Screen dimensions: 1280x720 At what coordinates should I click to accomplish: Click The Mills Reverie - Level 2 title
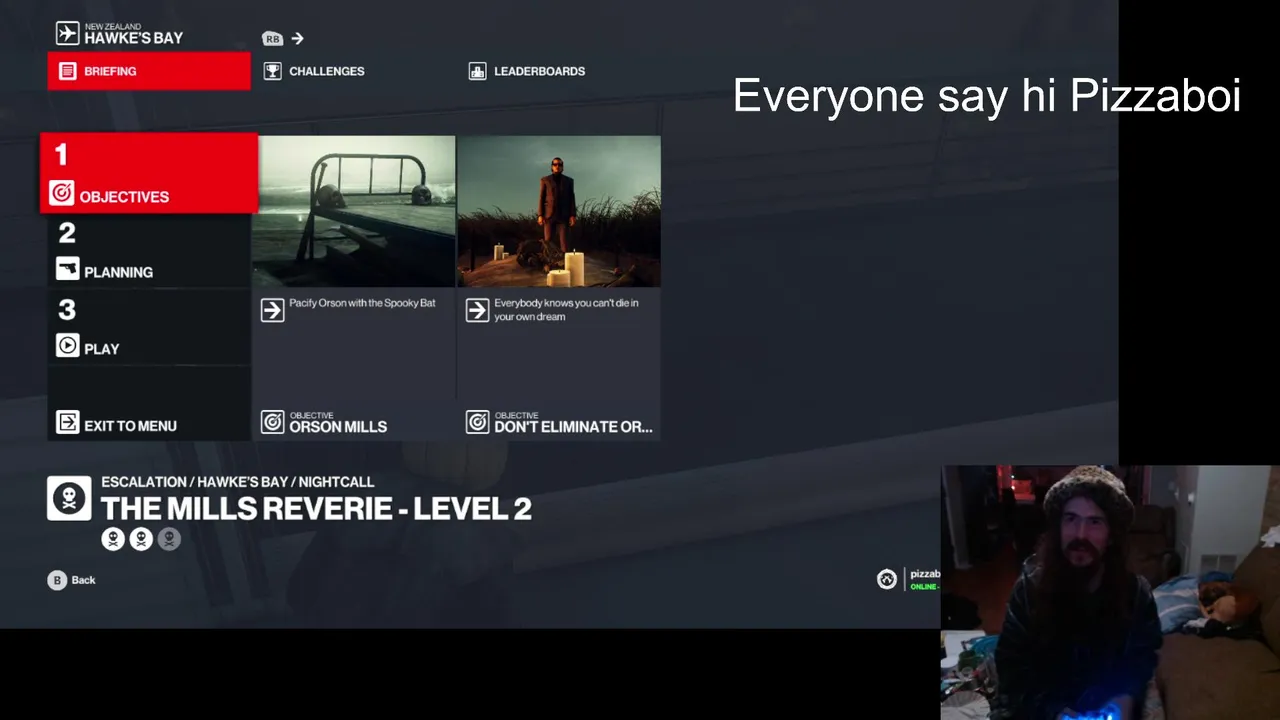click(x=316, y=508)
